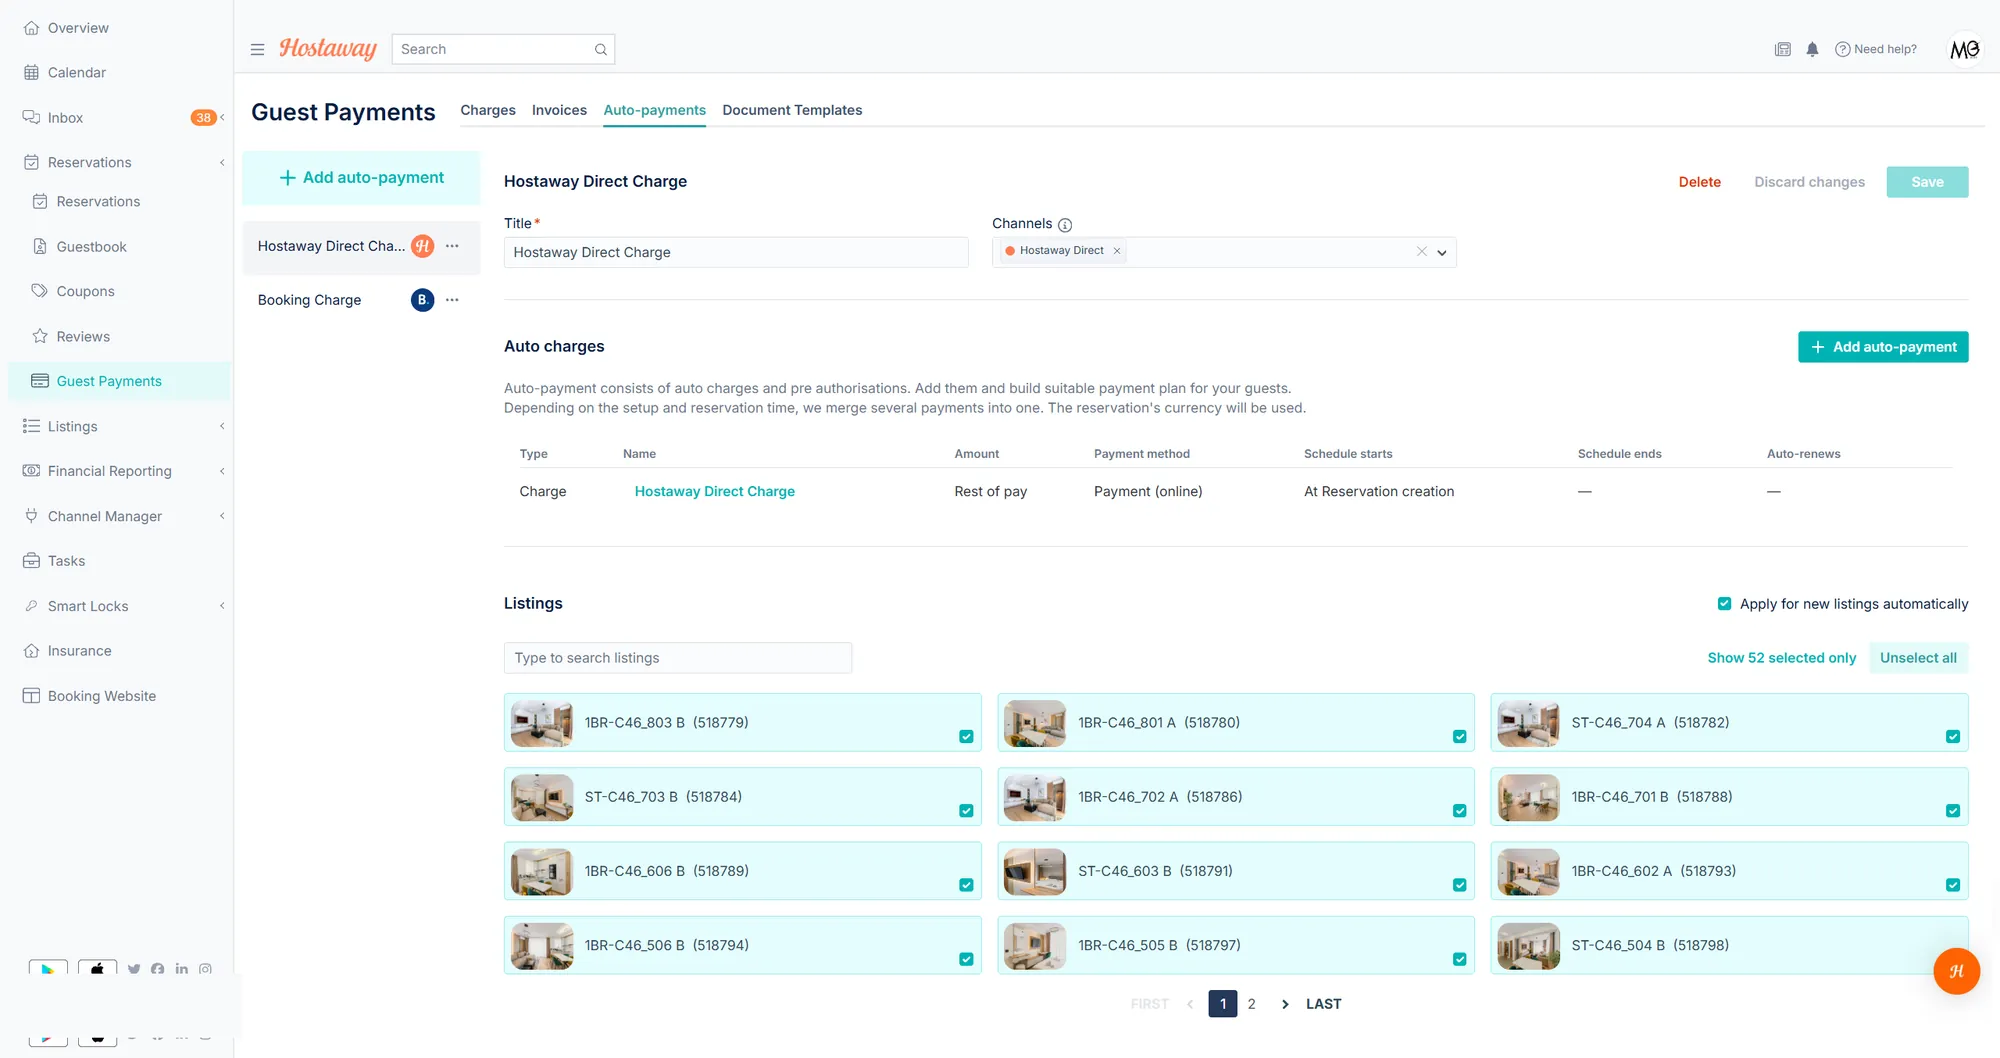Toggle Apply for new listings automatically checkbox

pos(1724,604)
